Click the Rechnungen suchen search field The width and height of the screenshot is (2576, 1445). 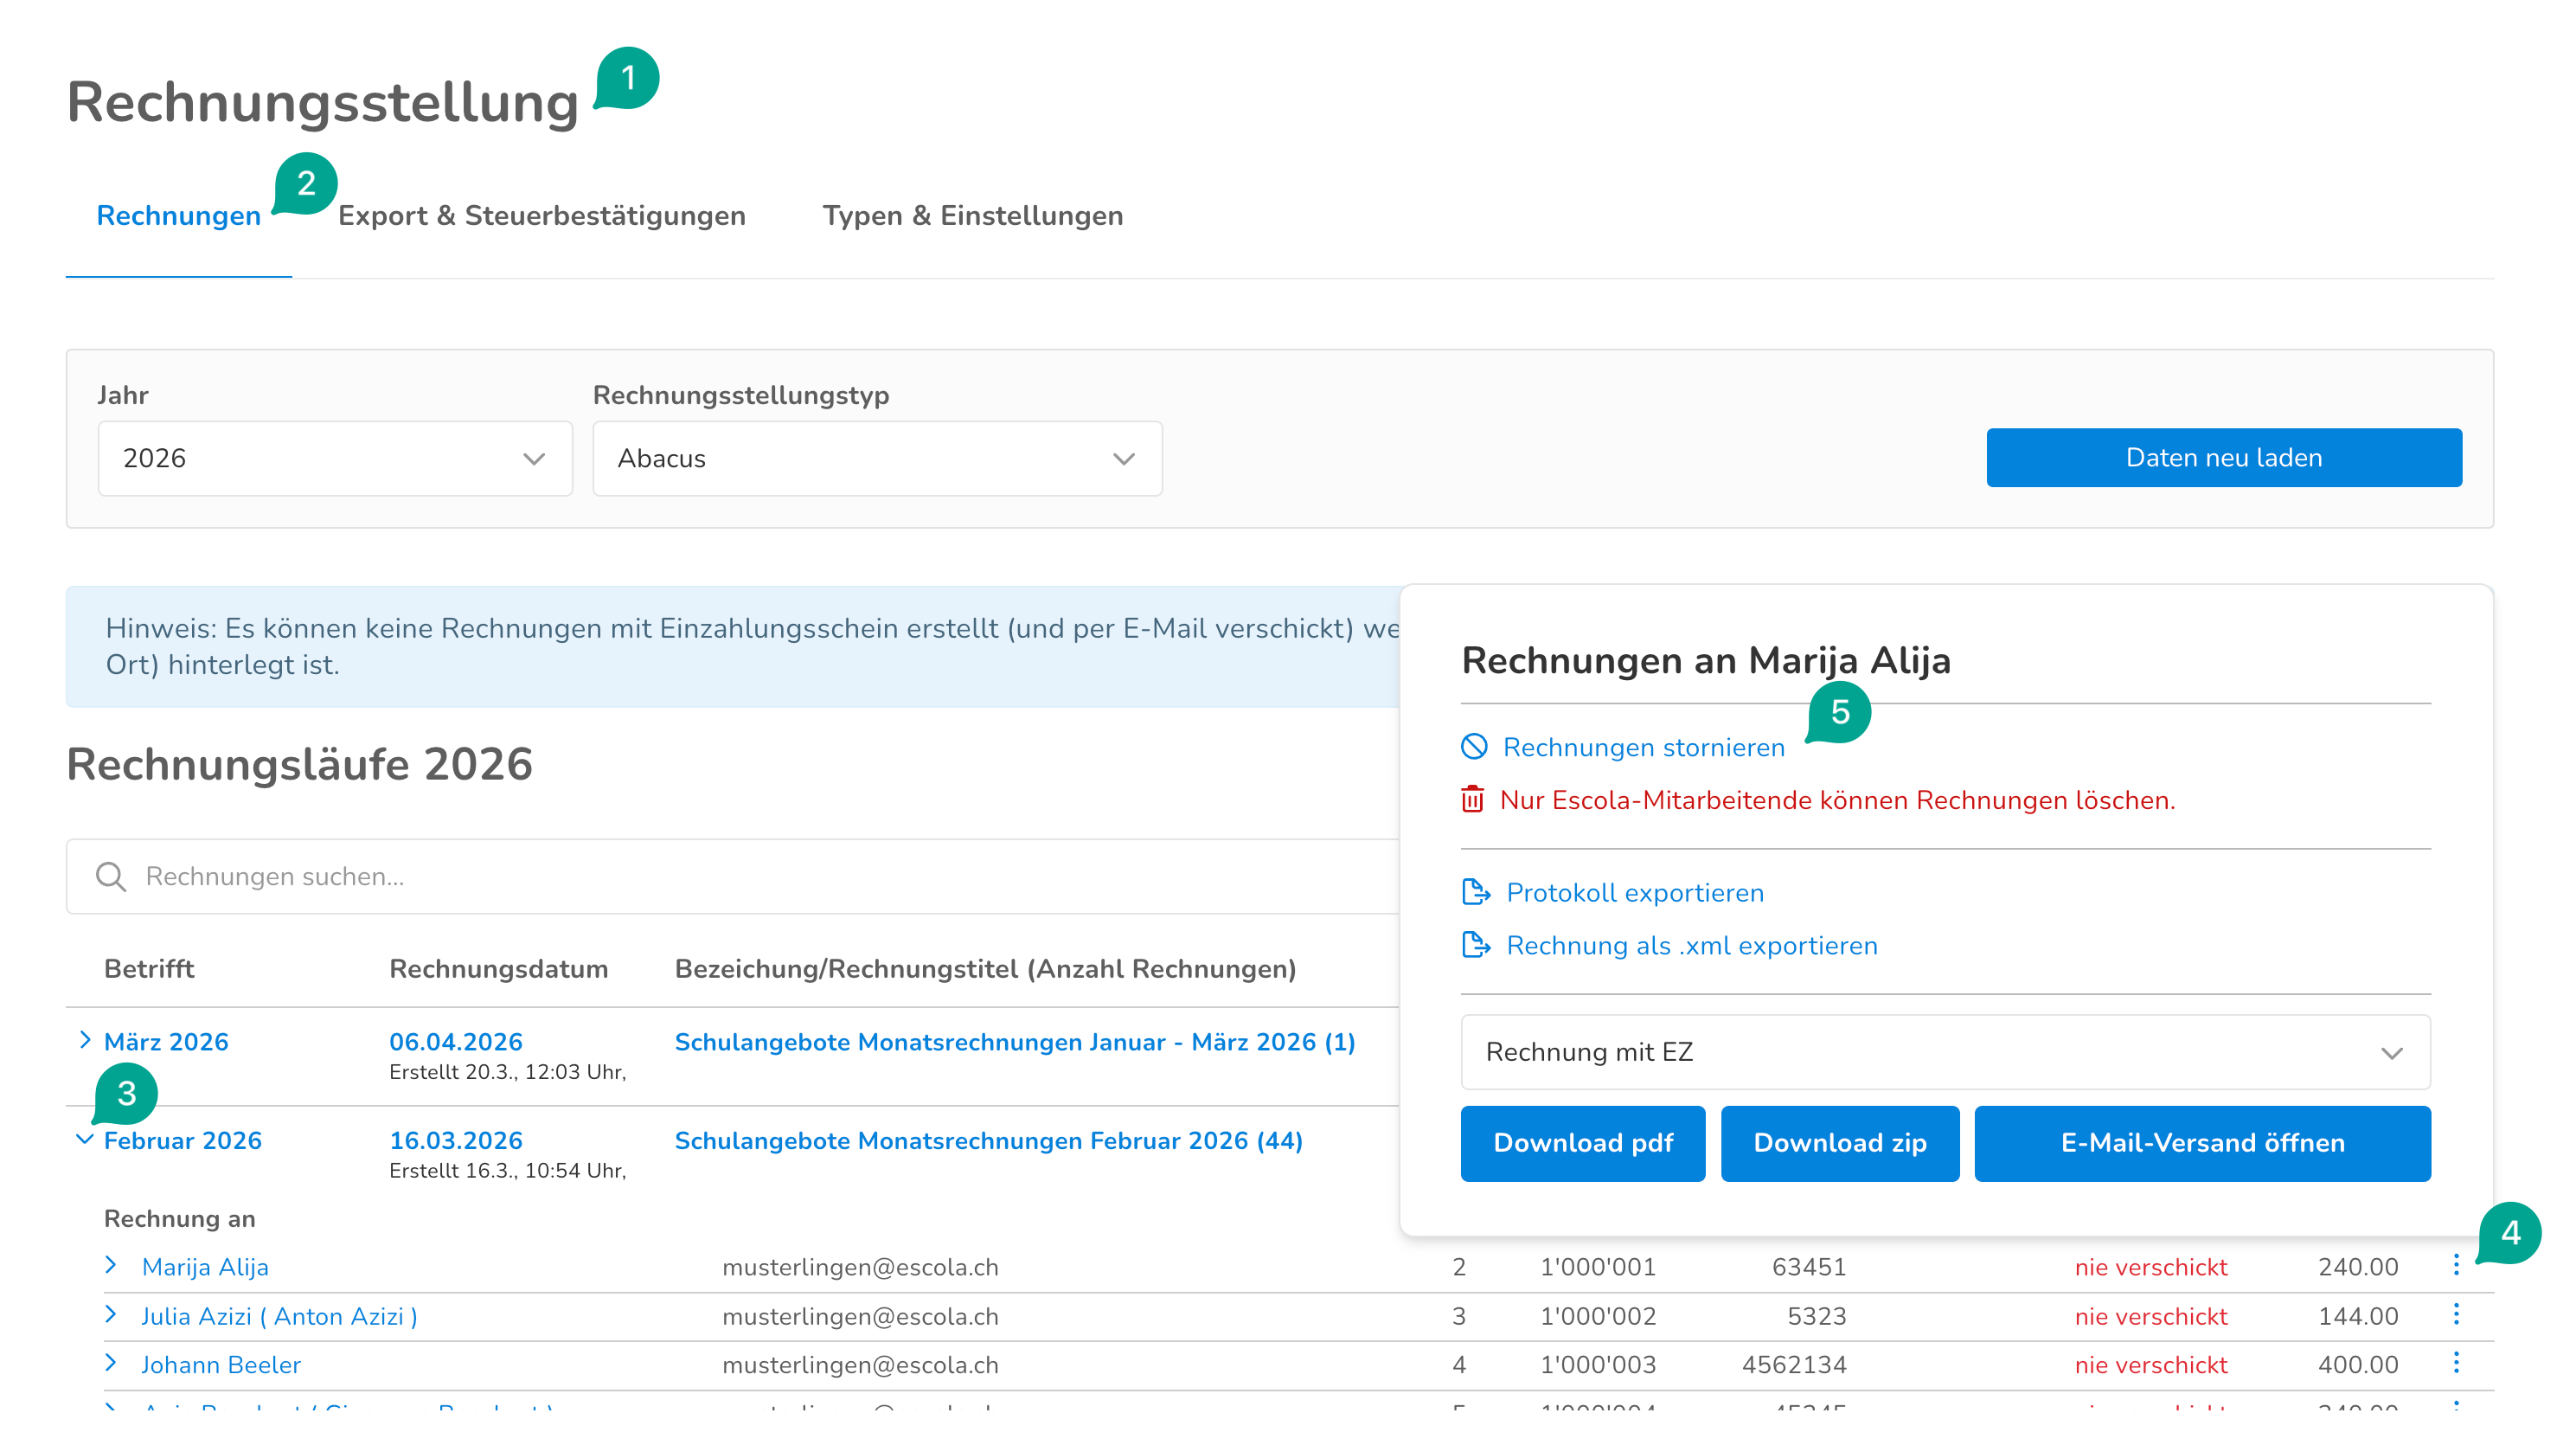(733, 877)
